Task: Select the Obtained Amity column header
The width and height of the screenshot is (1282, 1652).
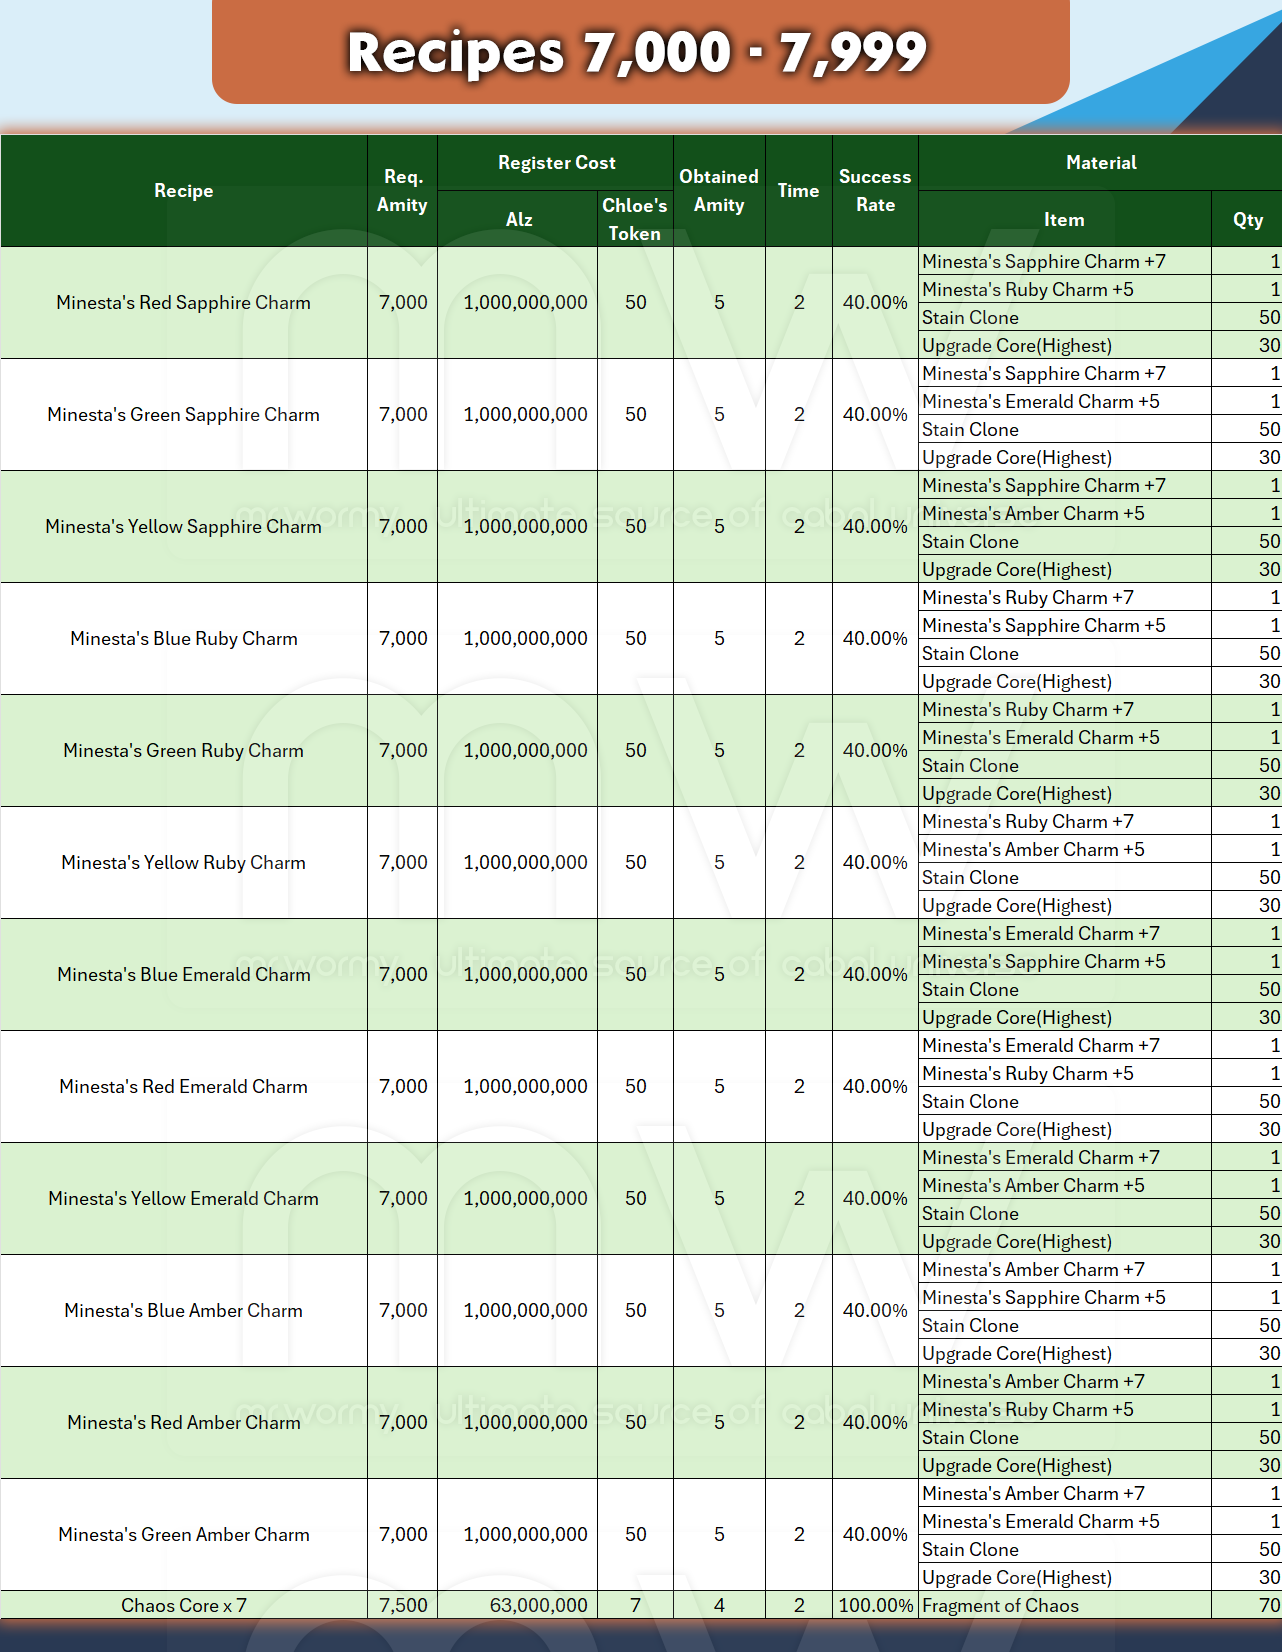Action: click(x=719, y=191)
